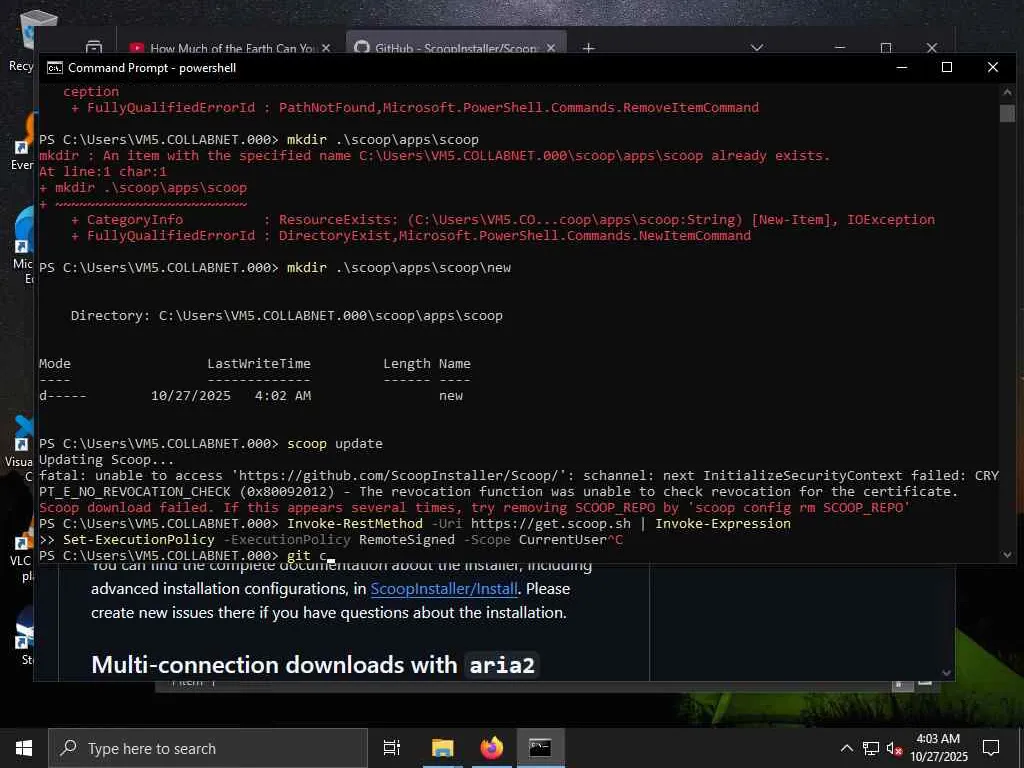Viewport: 1024px width, 768px height.
Task: Close the How Much of the Earth tab
Action: [326, 48]
